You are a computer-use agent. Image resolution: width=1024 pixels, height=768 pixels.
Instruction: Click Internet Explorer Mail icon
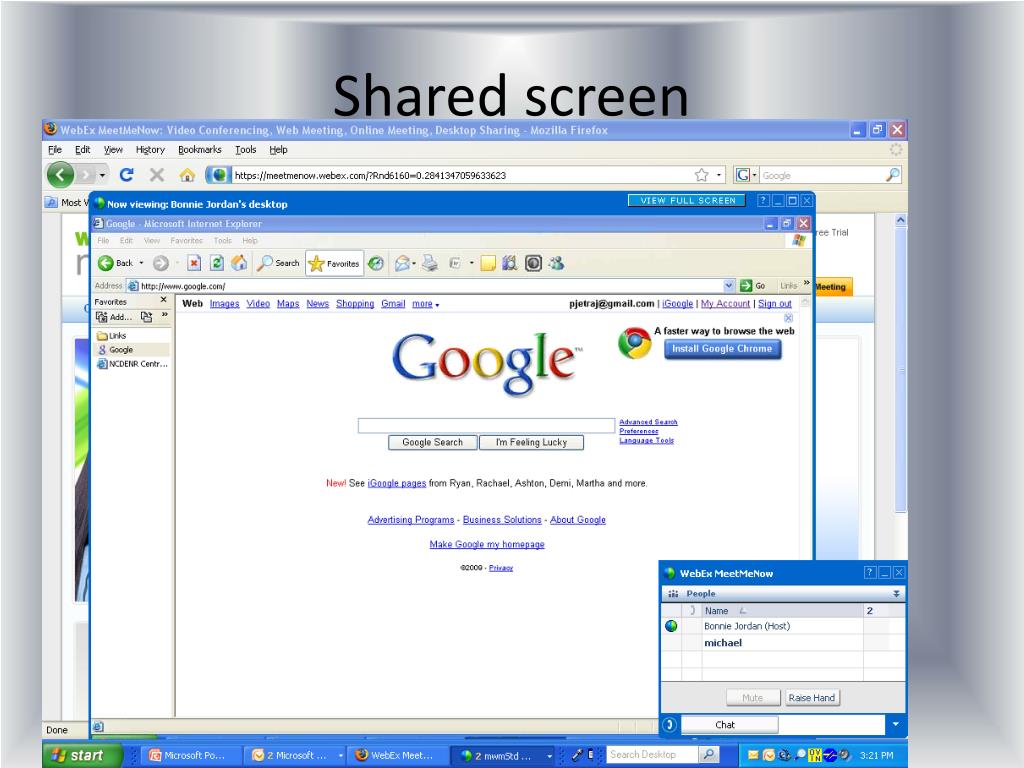click(402, 263)
